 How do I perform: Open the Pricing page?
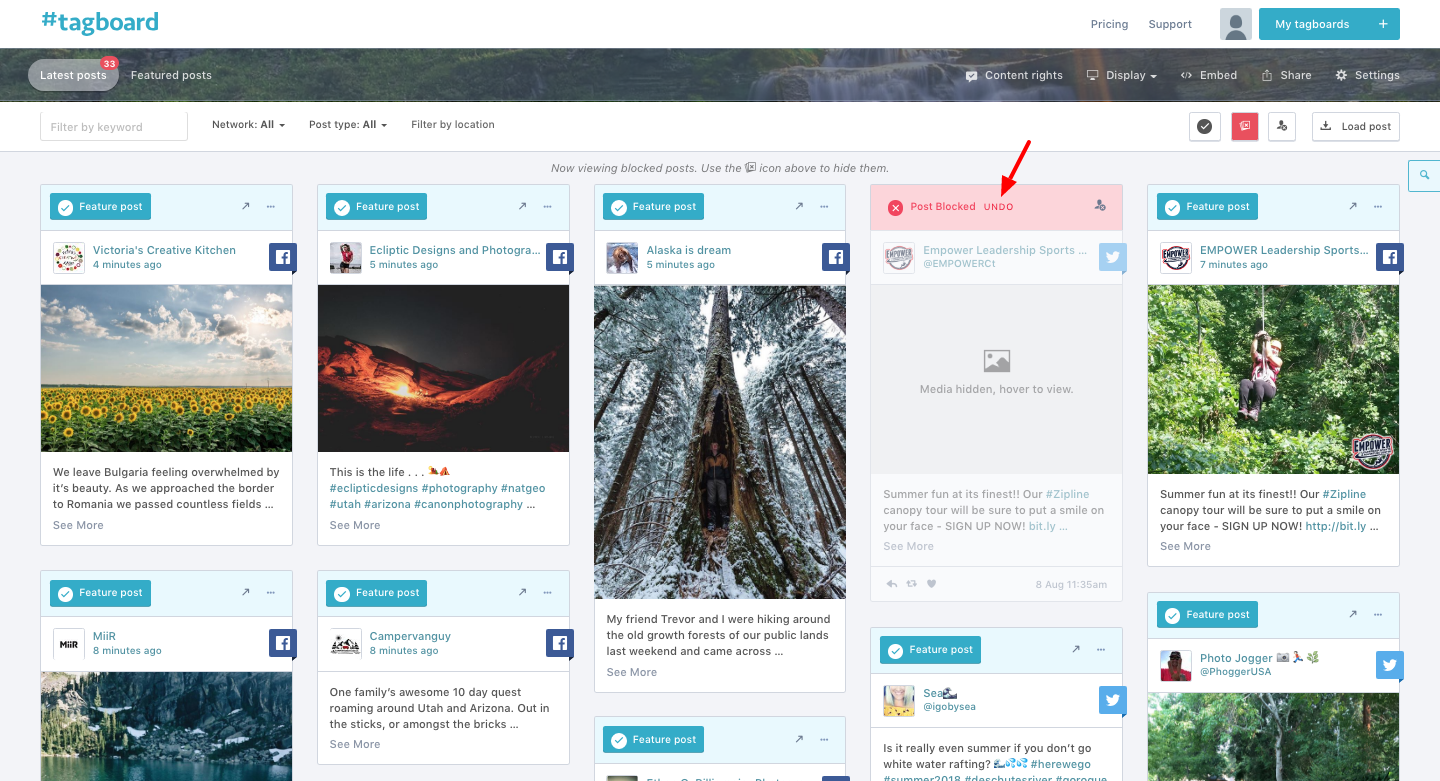[x=1109, y=24]
